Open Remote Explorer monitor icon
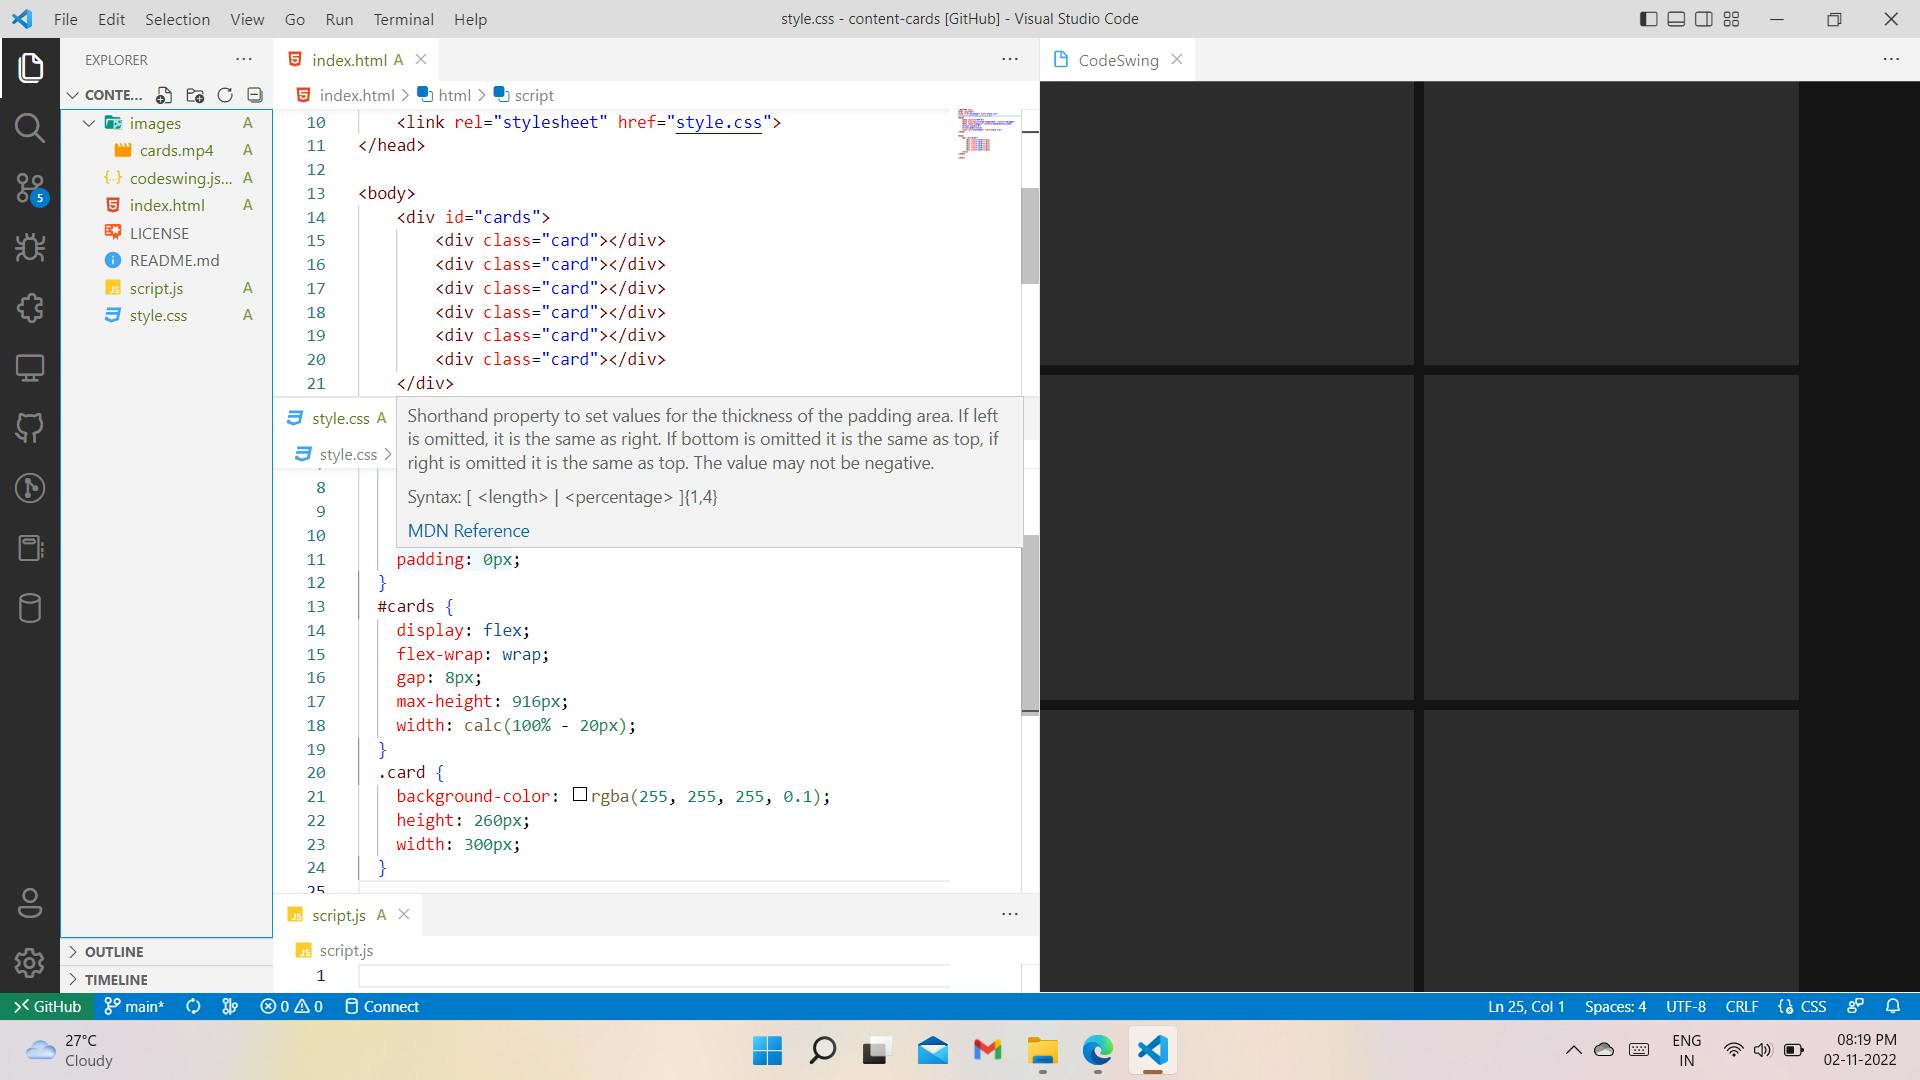This screenshot has height=1080, width=1920. [30, 368]
